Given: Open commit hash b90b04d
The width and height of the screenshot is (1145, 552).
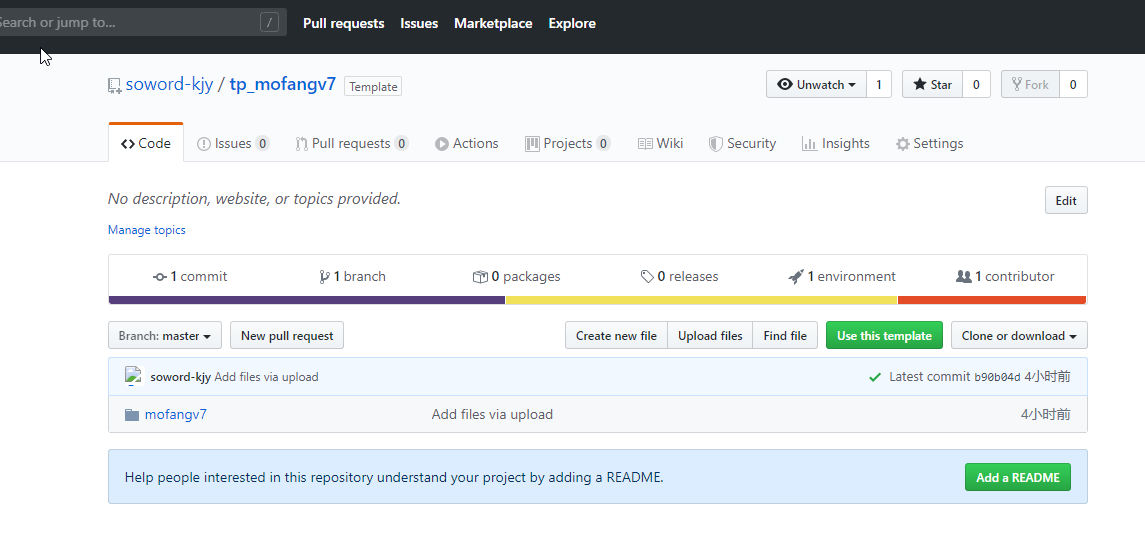Looking at the screenshot, I should pyautogui.click(x=997, y=377).
